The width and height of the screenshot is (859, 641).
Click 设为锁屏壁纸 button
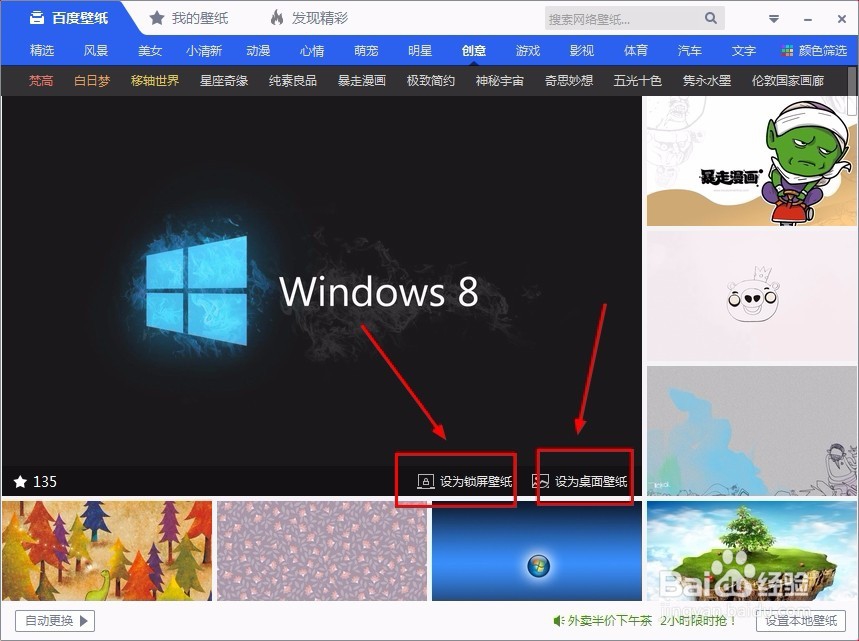(465, 482)
